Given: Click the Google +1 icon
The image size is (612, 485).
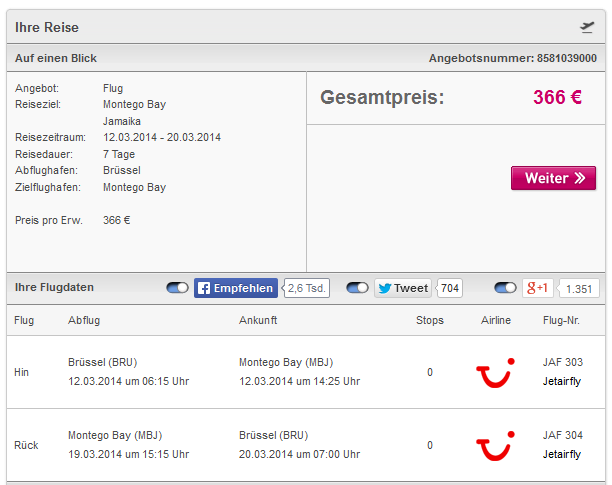Looking at the screenshot, I should 537,288.
